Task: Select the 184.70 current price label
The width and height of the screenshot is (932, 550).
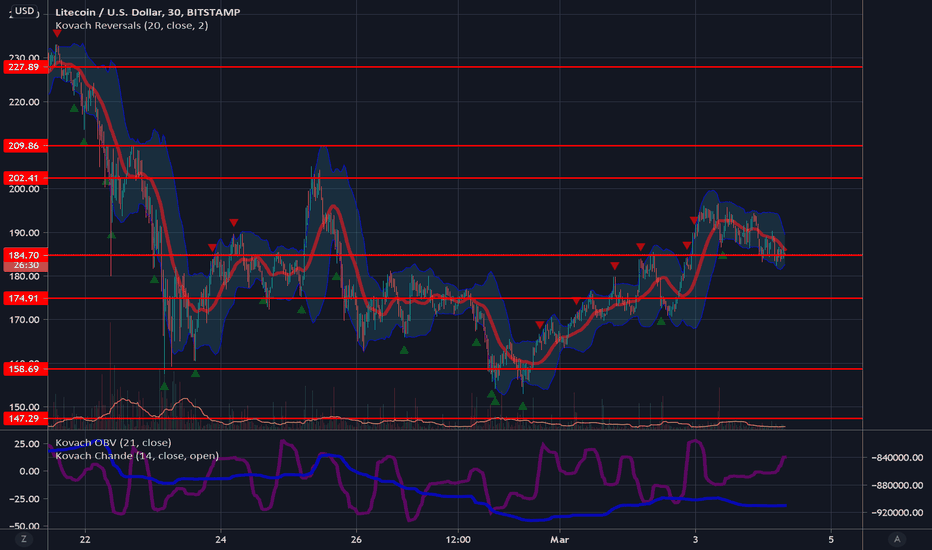Action: pyautogui.click(x=25, y=255)
